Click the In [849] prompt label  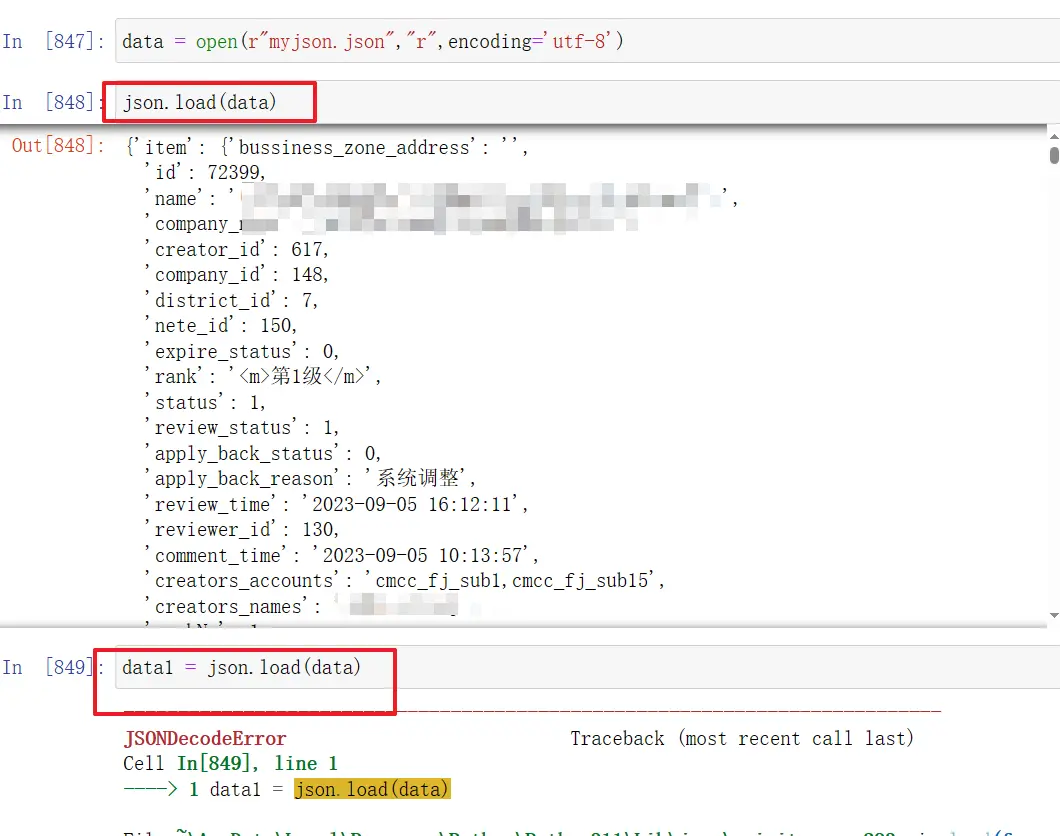[x=53, y=667]
